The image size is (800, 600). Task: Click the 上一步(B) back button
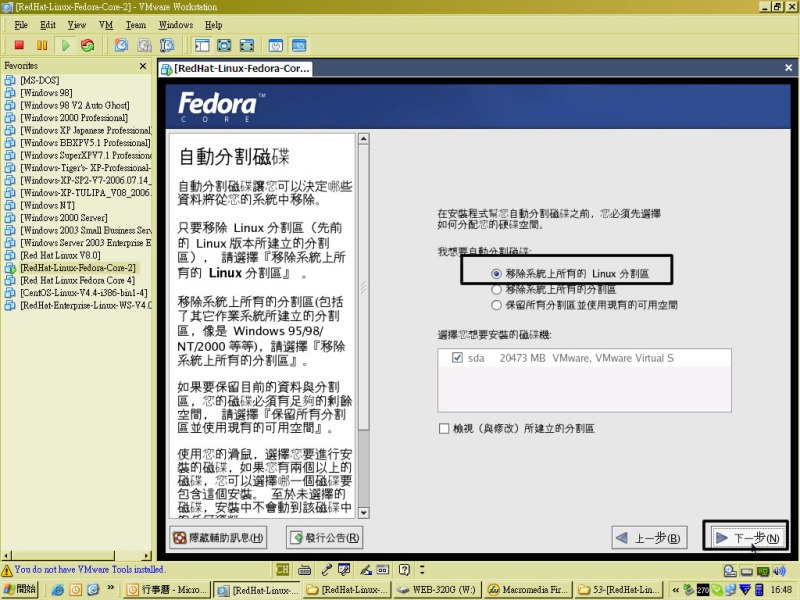click(649, 538)
